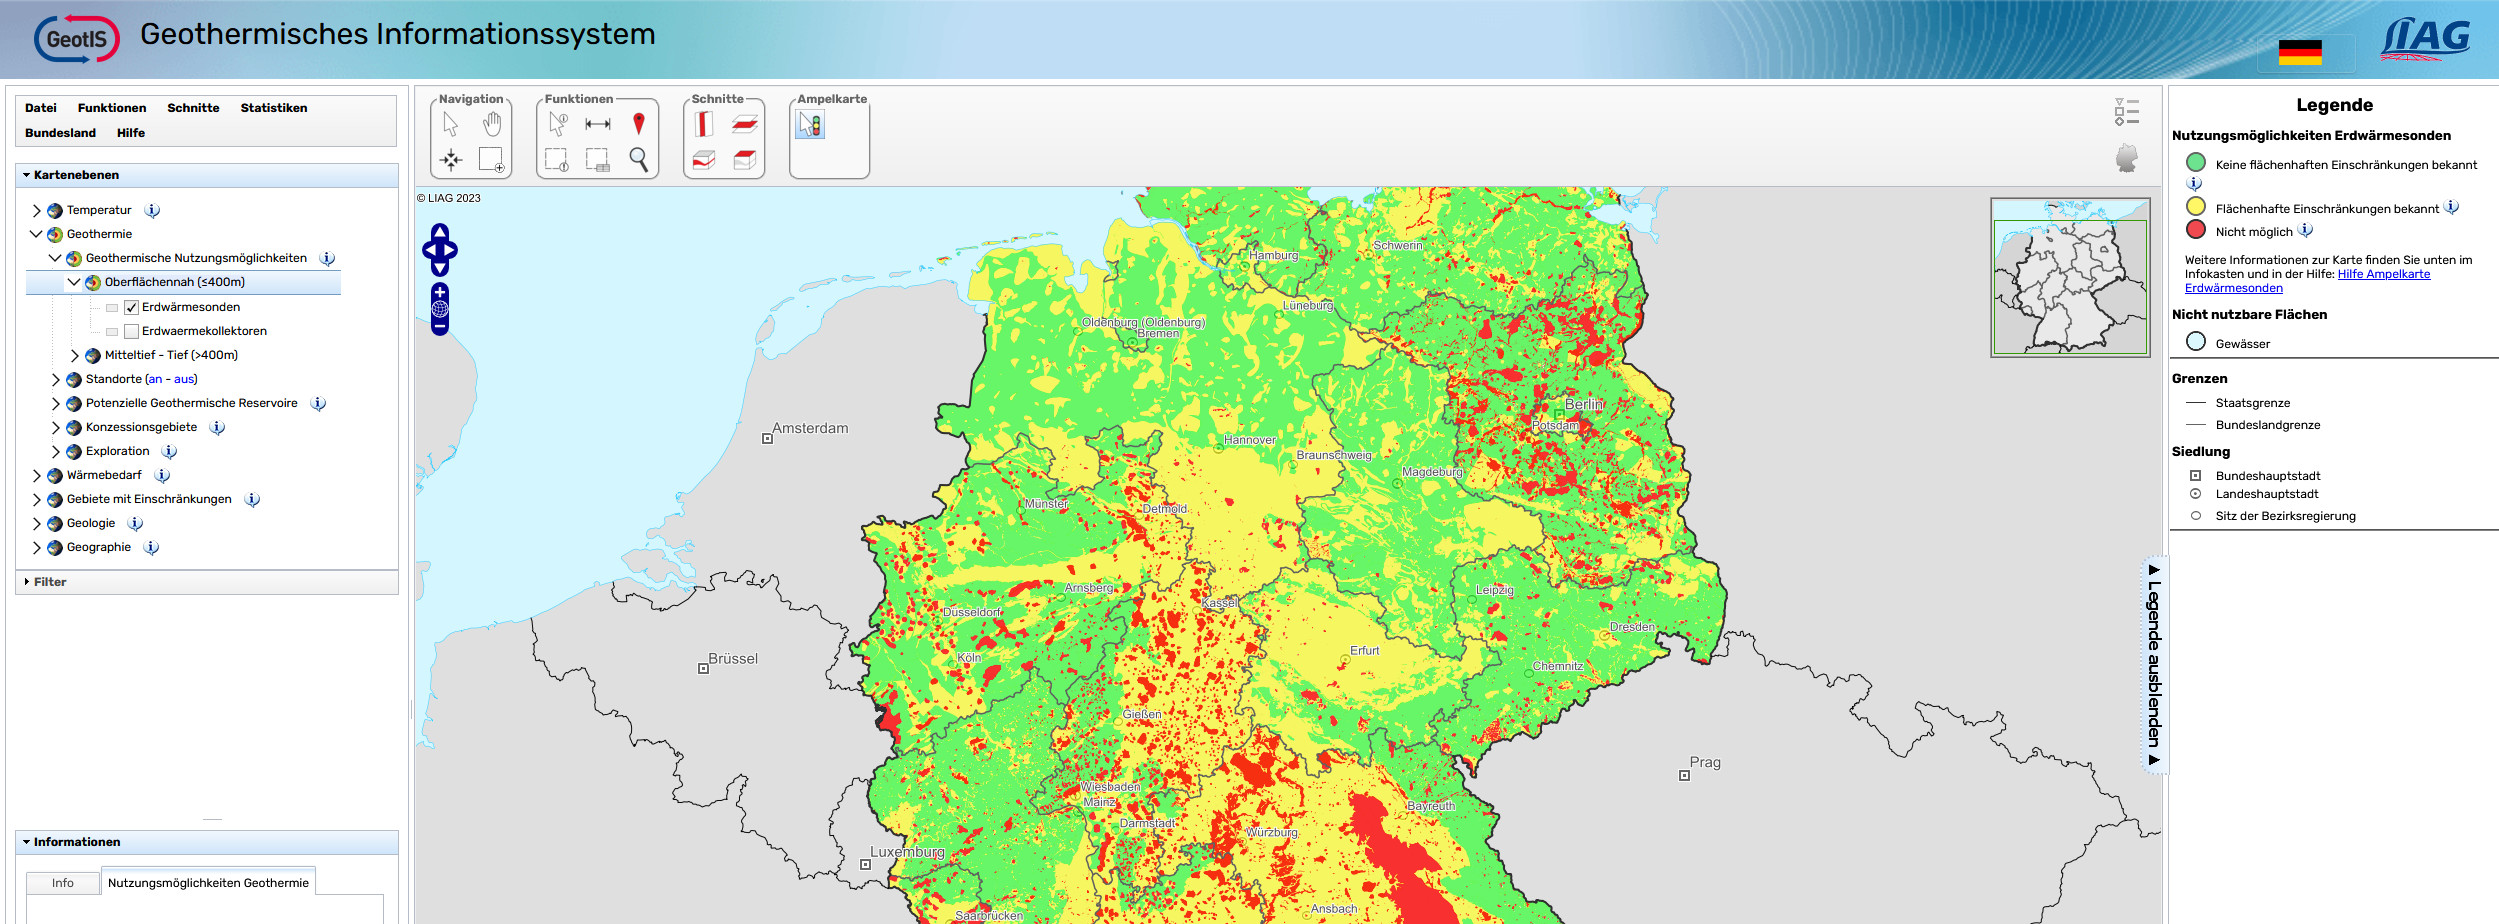Activate the zoom rectangle navigation tool

[490, 160]
